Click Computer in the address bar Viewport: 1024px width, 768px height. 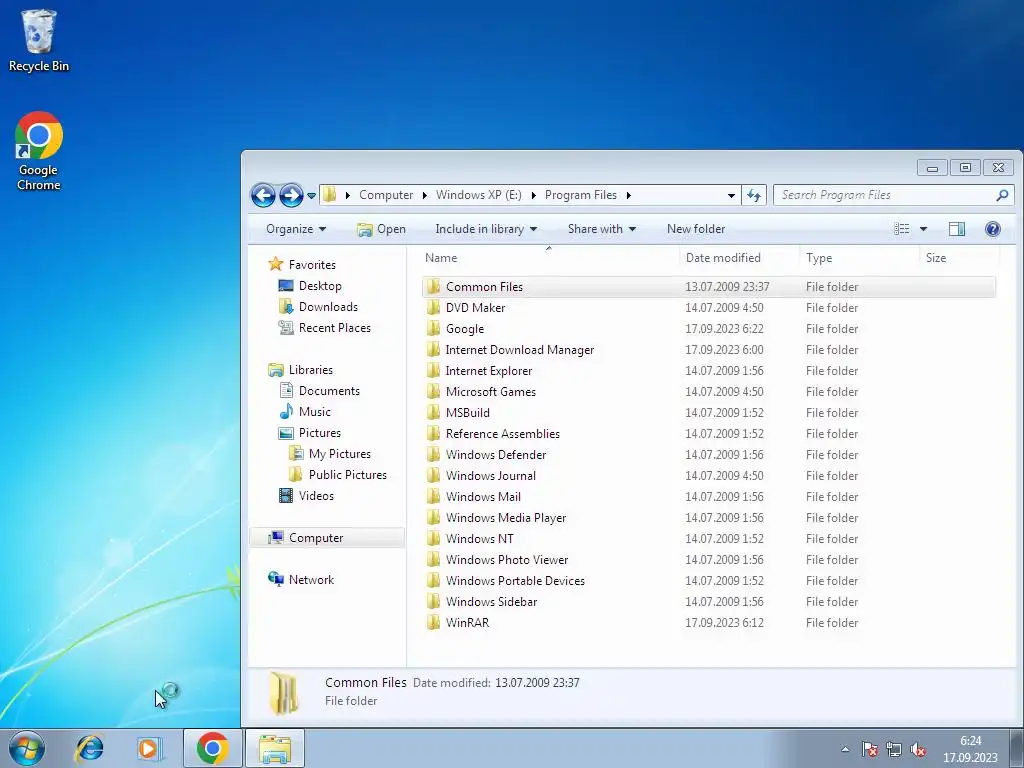386,195
